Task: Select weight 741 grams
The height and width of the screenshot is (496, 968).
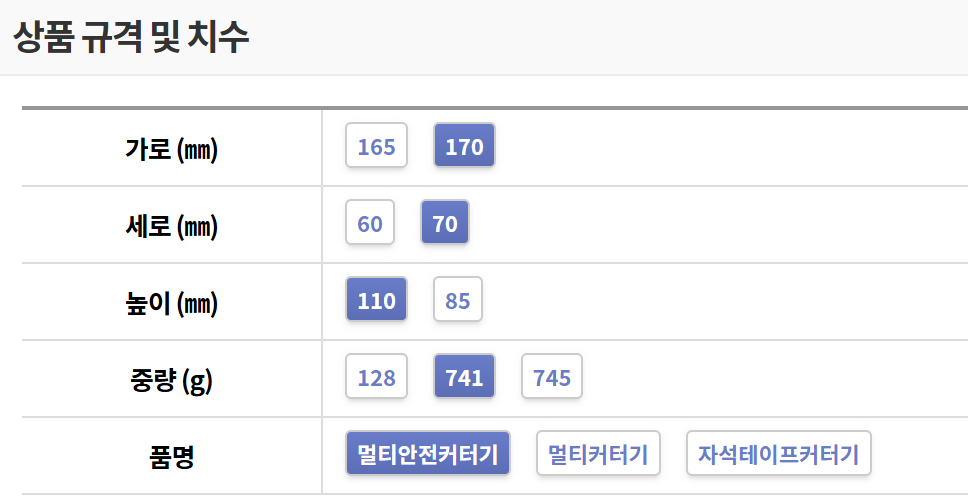Action: pos(464,378)
